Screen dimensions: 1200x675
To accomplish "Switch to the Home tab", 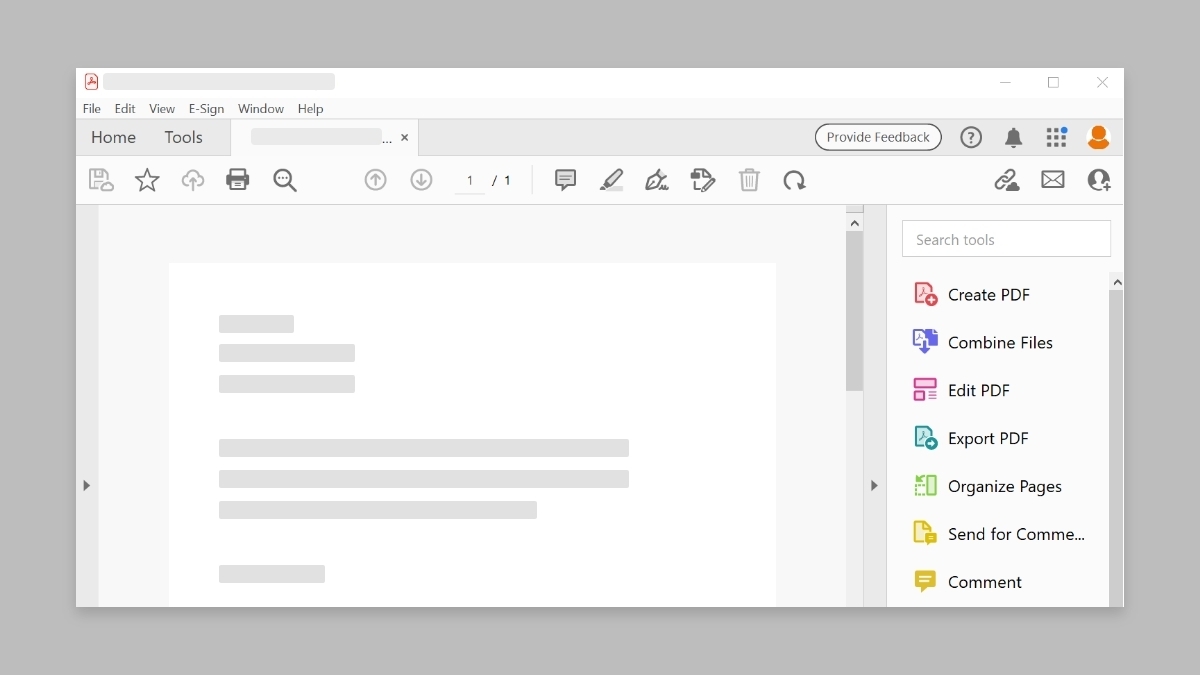I will tap(113, 138).
